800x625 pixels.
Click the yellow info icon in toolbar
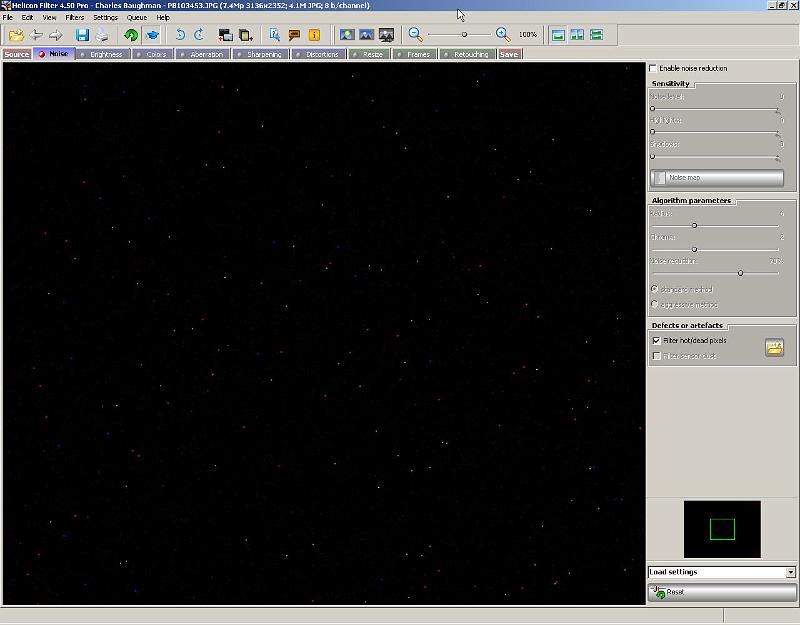[x=314, y=35]
